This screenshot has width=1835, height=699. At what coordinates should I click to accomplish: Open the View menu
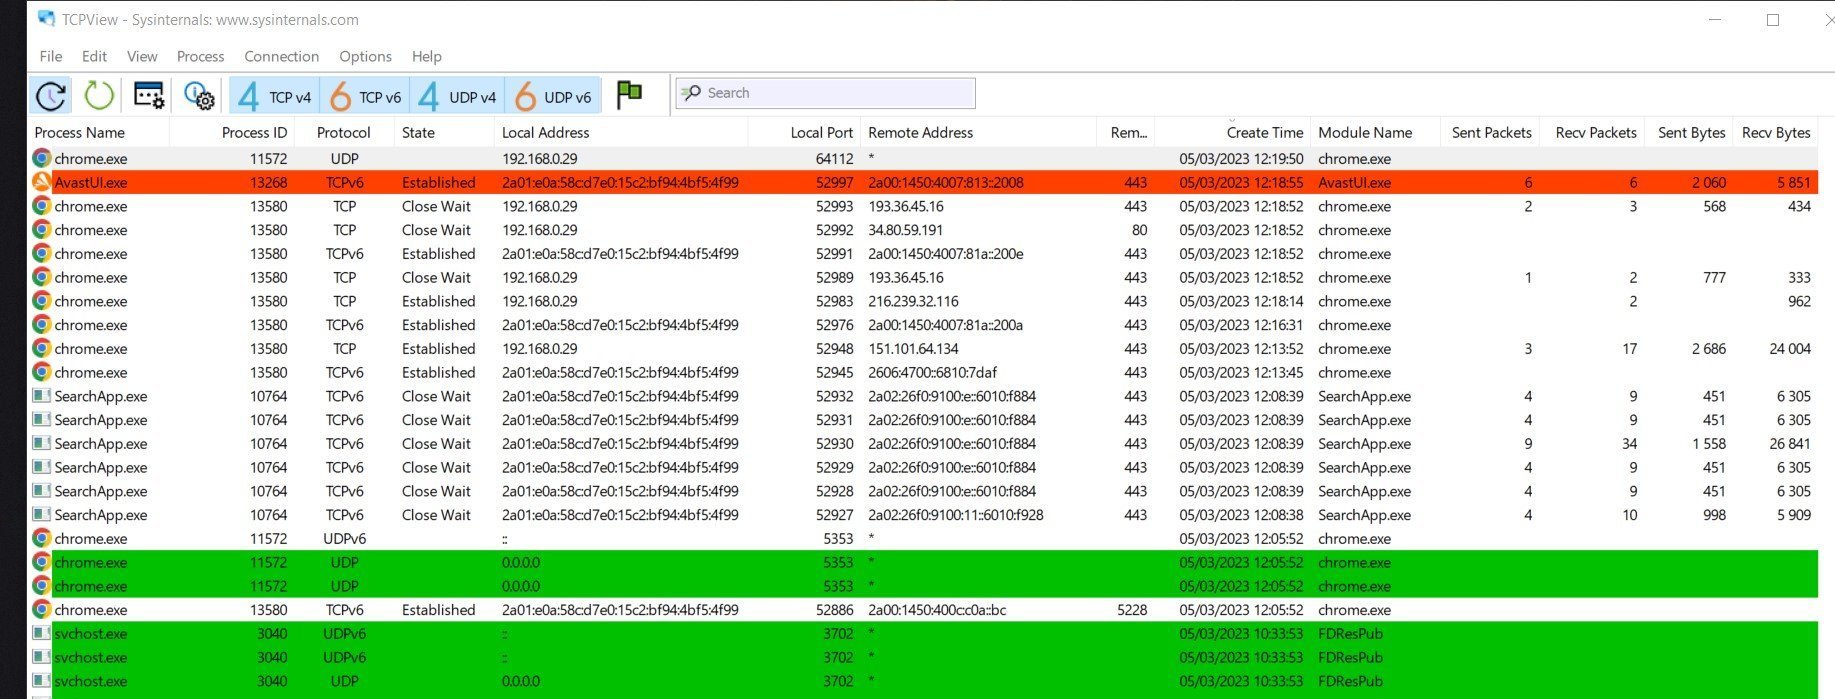click(x=142, y=56)
